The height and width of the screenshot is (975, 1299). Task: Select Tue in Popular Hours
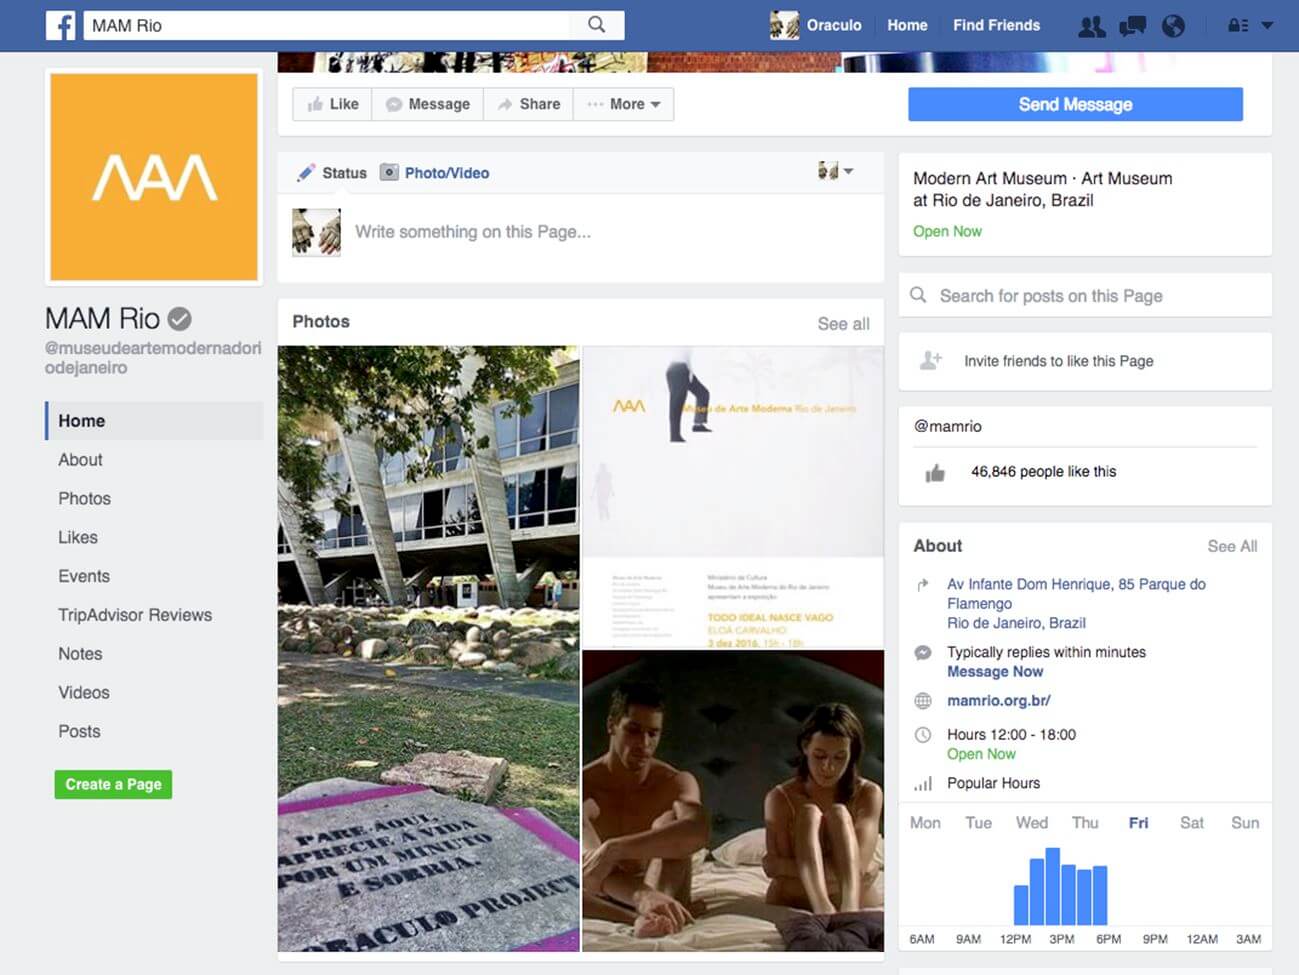[x=978, y=823]
